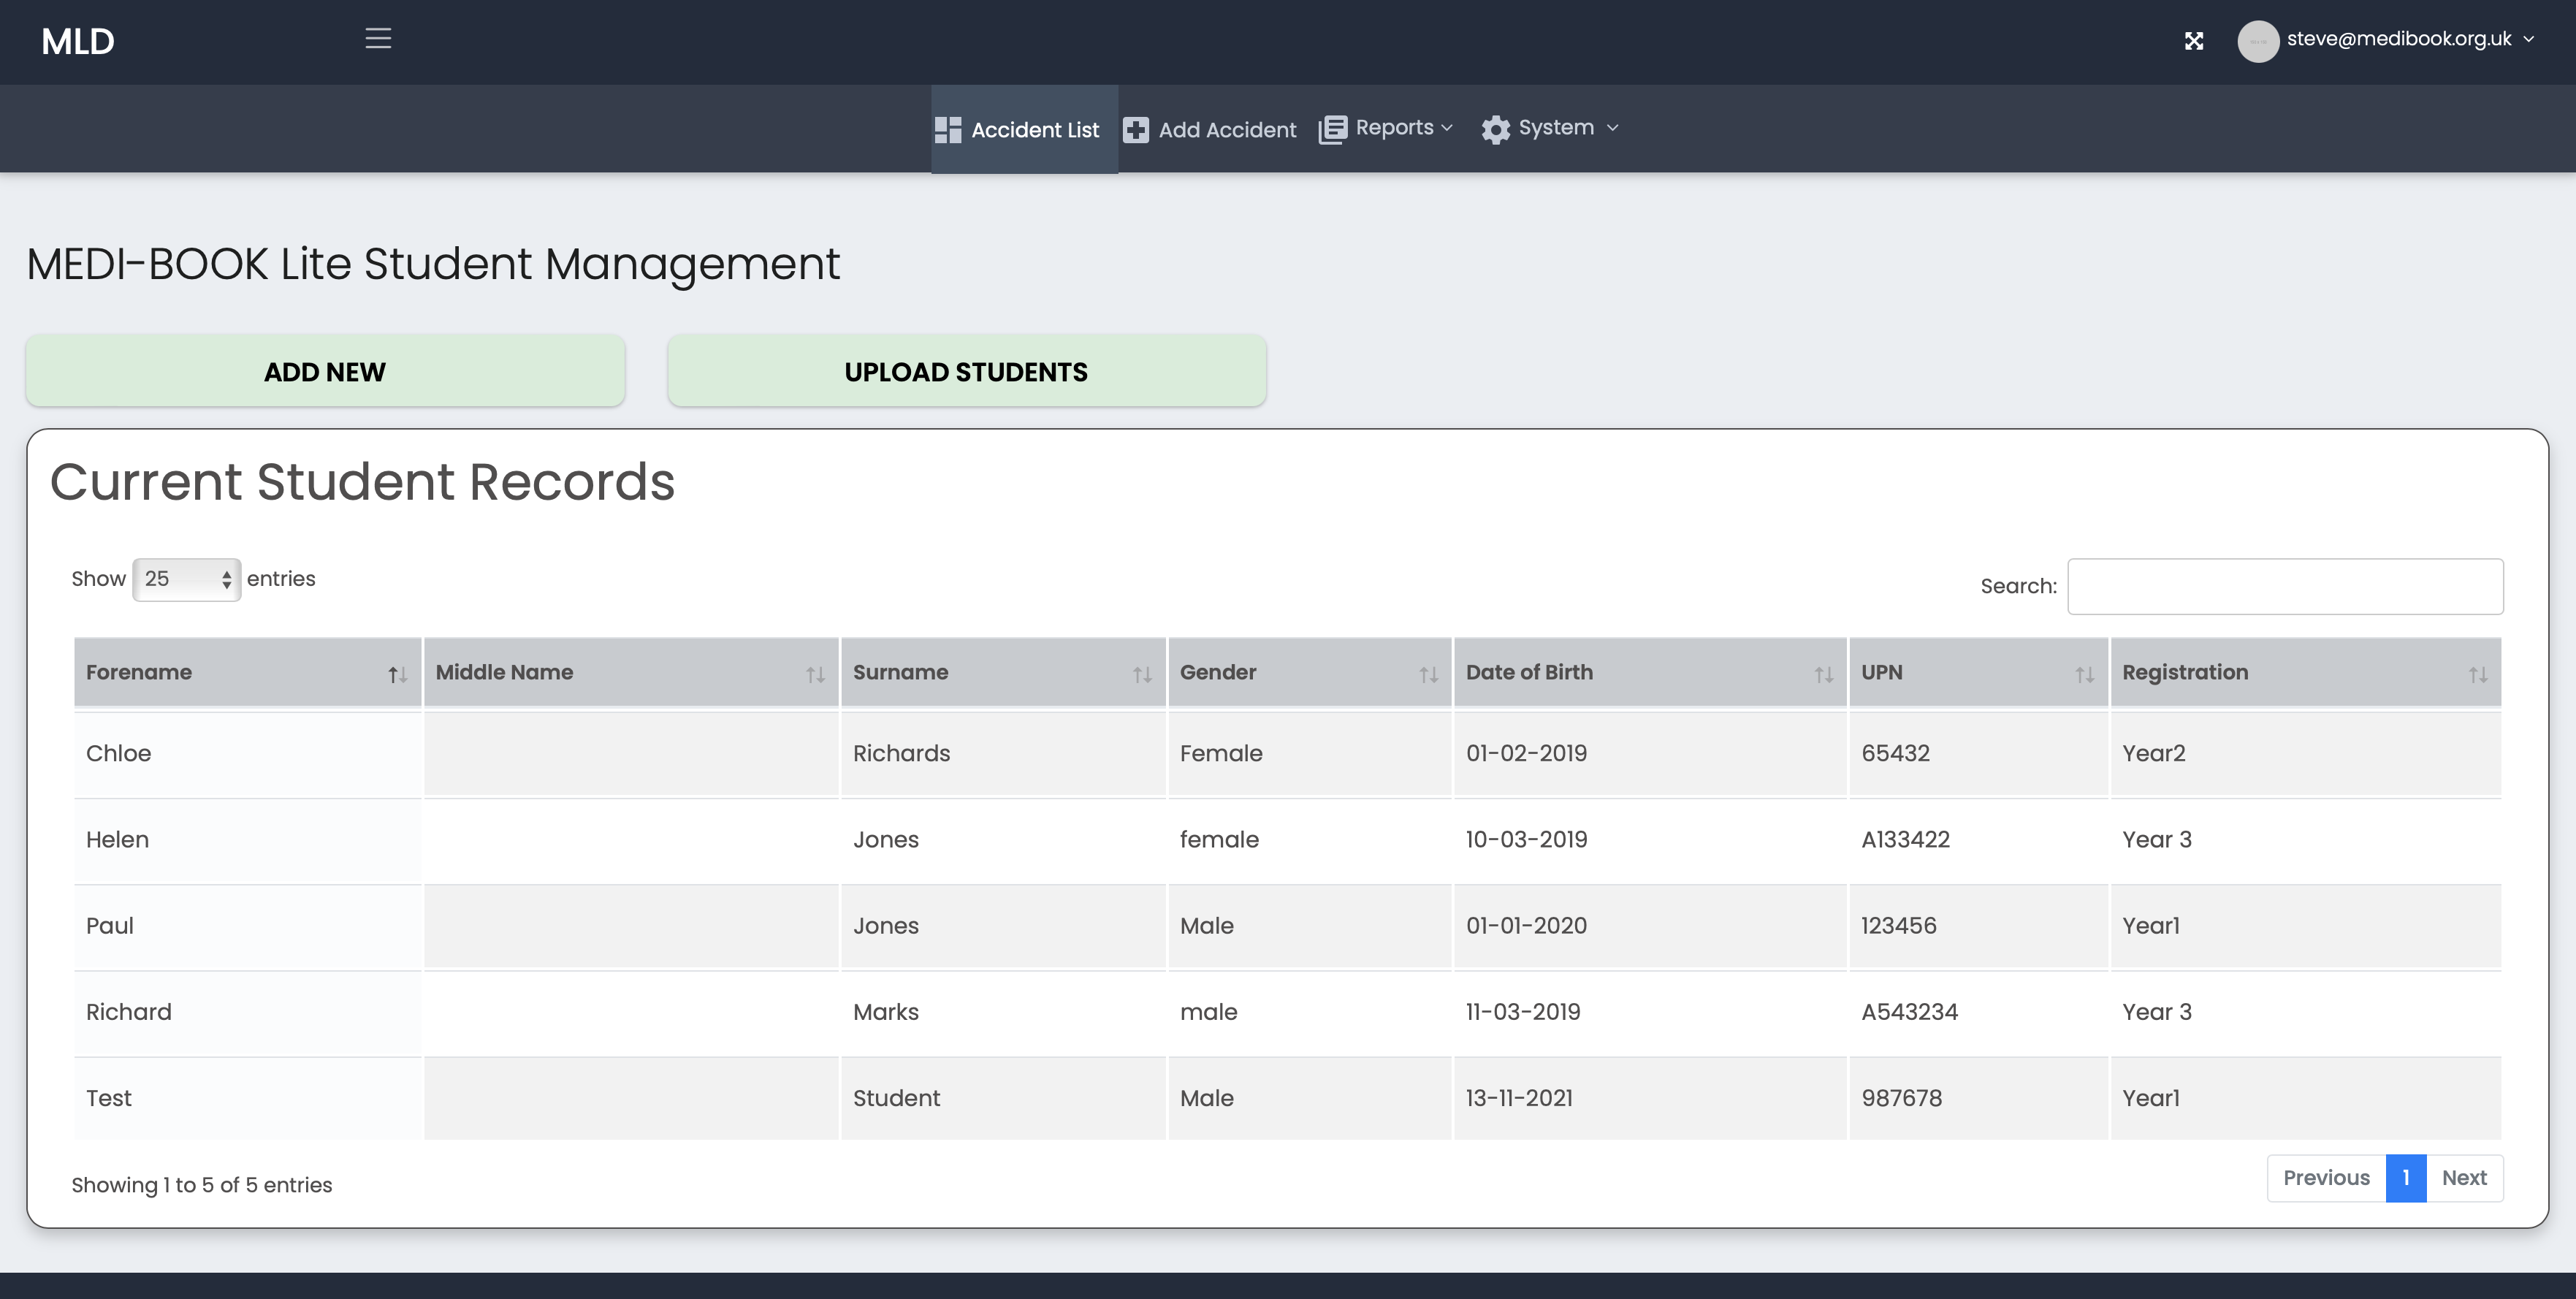The image size is (2576, 1299).
Task: Click the Forename column header
Action: tap(247, 672)
